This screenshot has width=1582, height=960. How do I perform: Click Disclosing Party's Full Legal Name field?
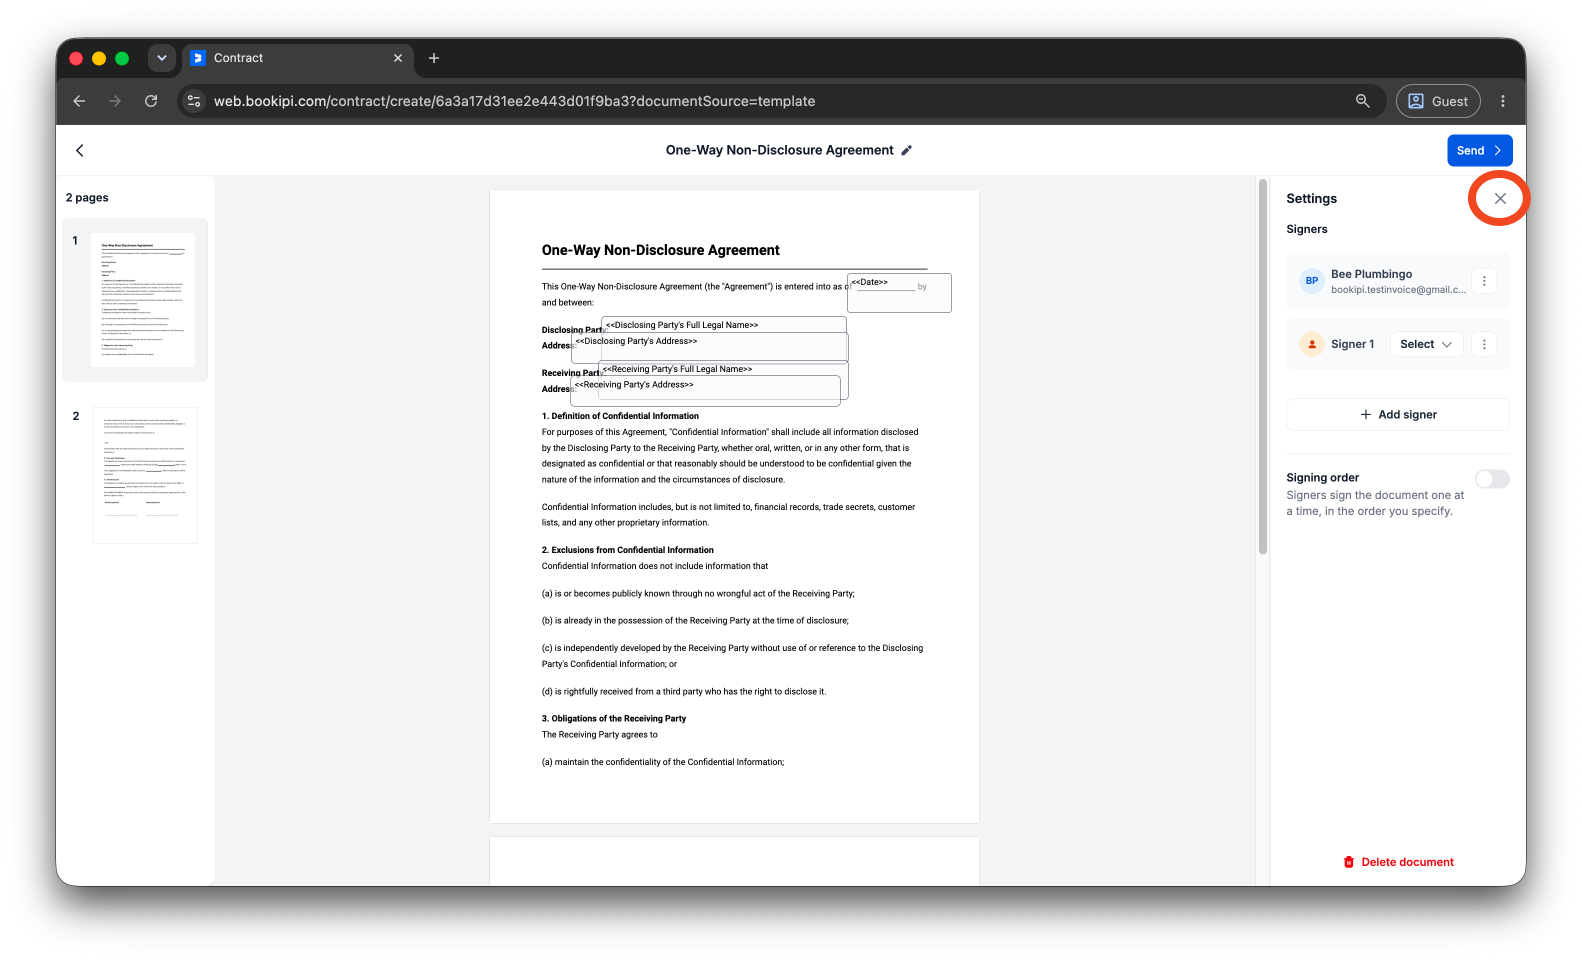(x=724, y=325)
